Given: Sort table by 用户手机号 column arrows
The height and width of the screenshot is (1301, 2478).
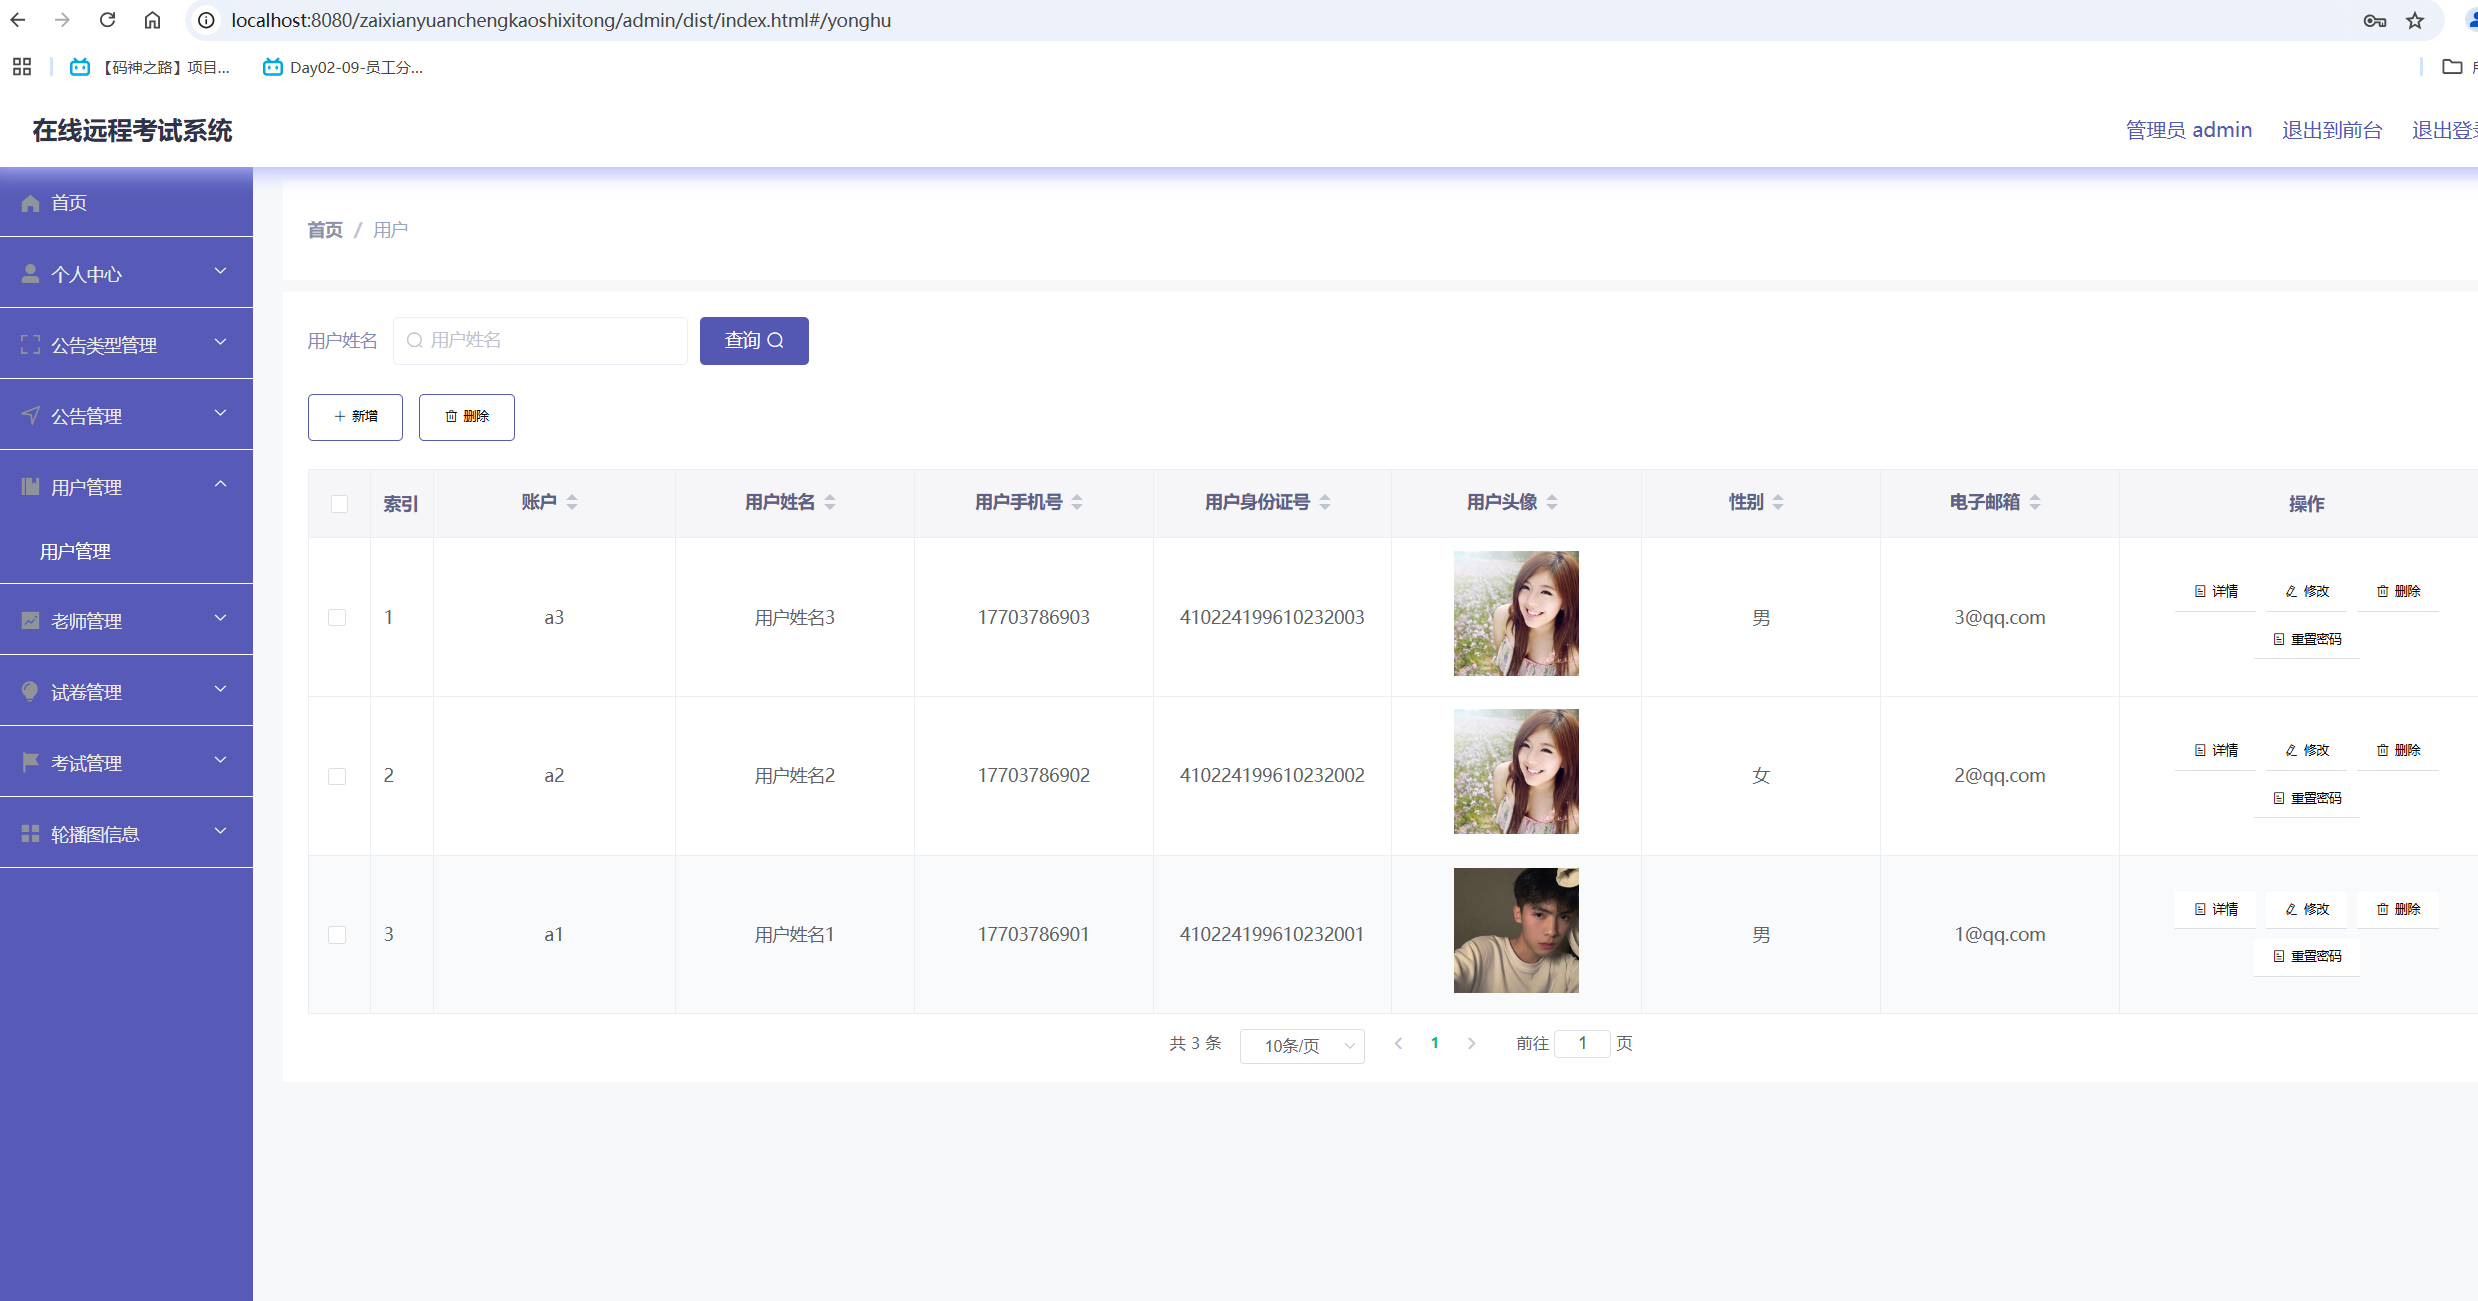Looking at the screenshot, I should tap(1078, 502).
